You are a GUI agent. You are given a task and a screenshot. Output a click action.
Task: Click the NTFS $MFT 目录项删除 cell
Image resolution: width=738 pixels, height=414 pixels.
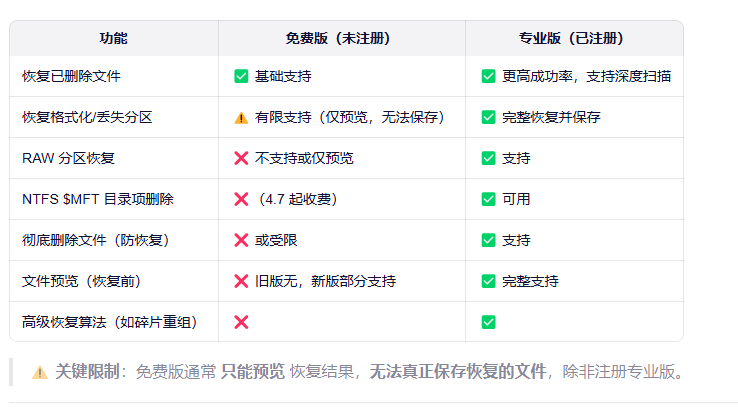click(x=98, y=199)
